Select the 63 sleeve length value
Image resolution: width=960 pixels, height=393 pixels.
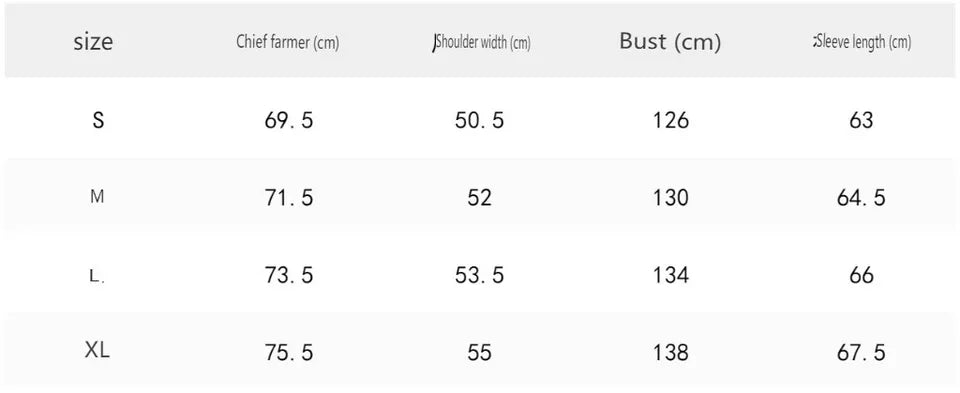(x=861, y=121)
